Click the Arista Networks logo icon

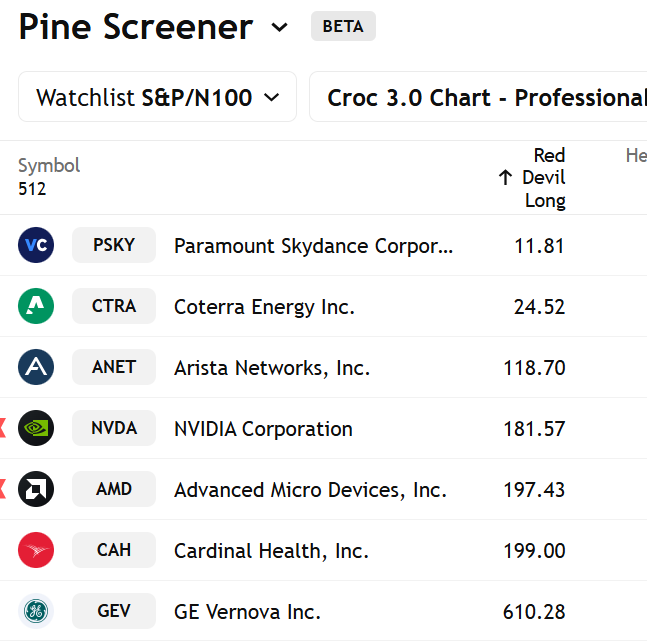pos(36,367)
